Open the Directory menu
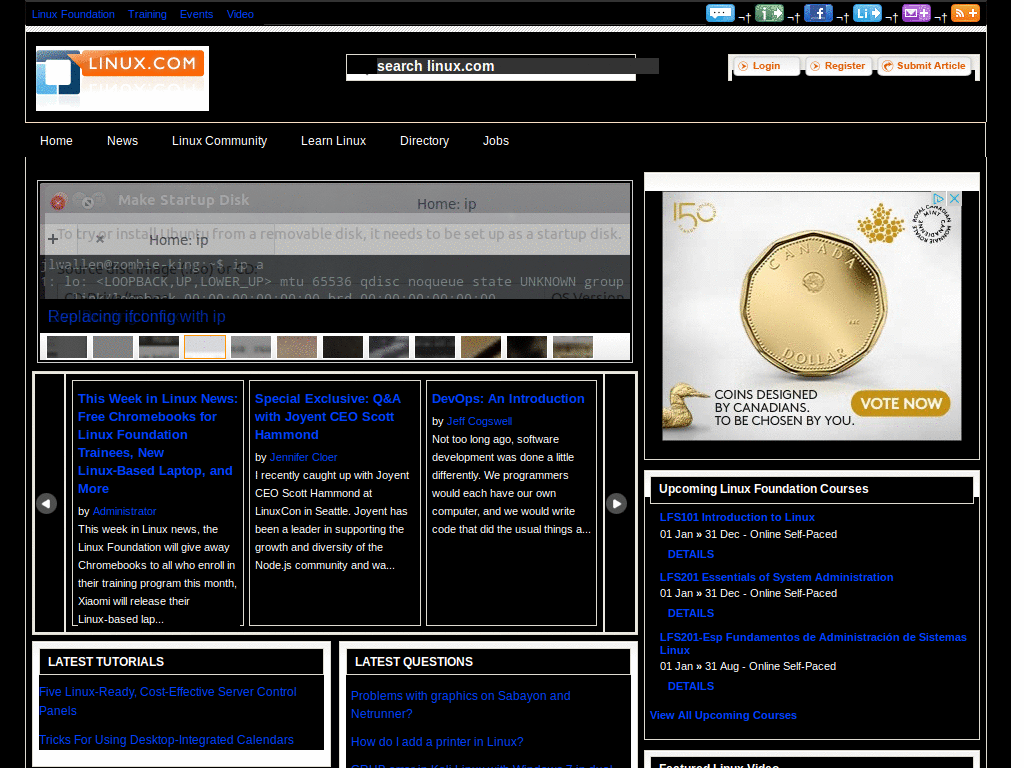 [x=424, y=141]
